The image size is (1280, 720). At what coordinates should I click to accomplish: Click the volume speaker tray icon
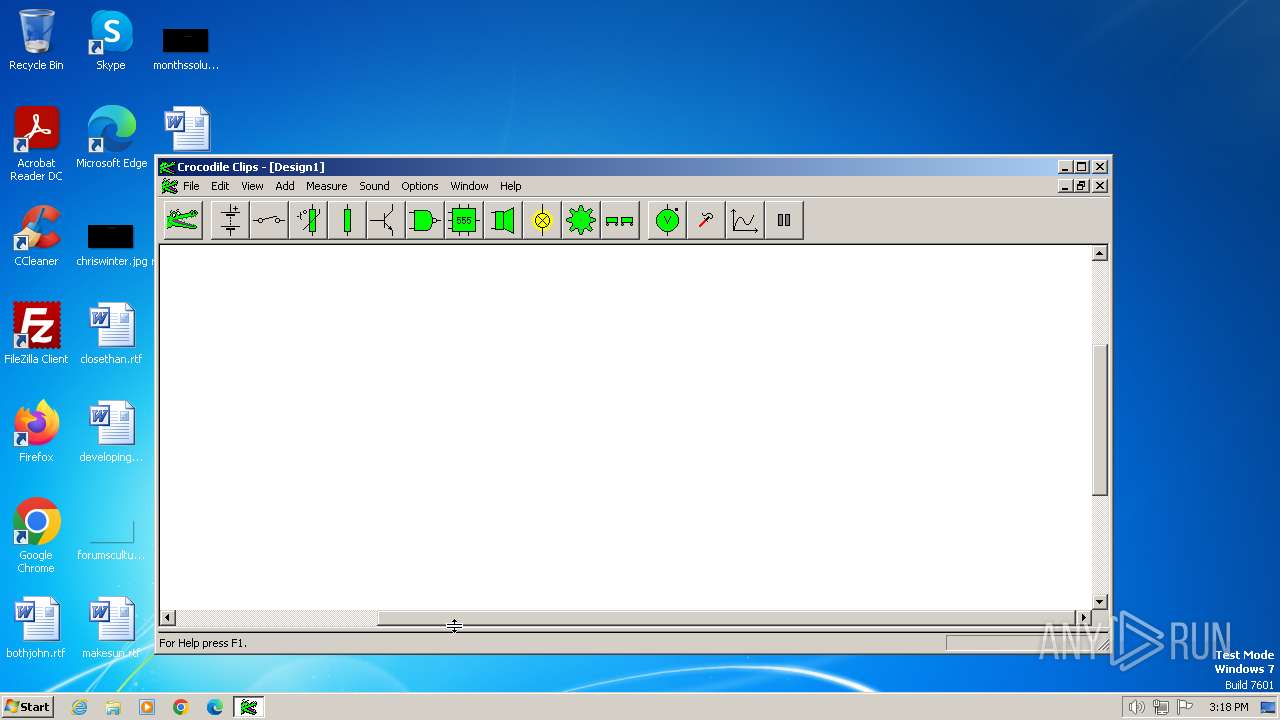tap(1136, 707)
